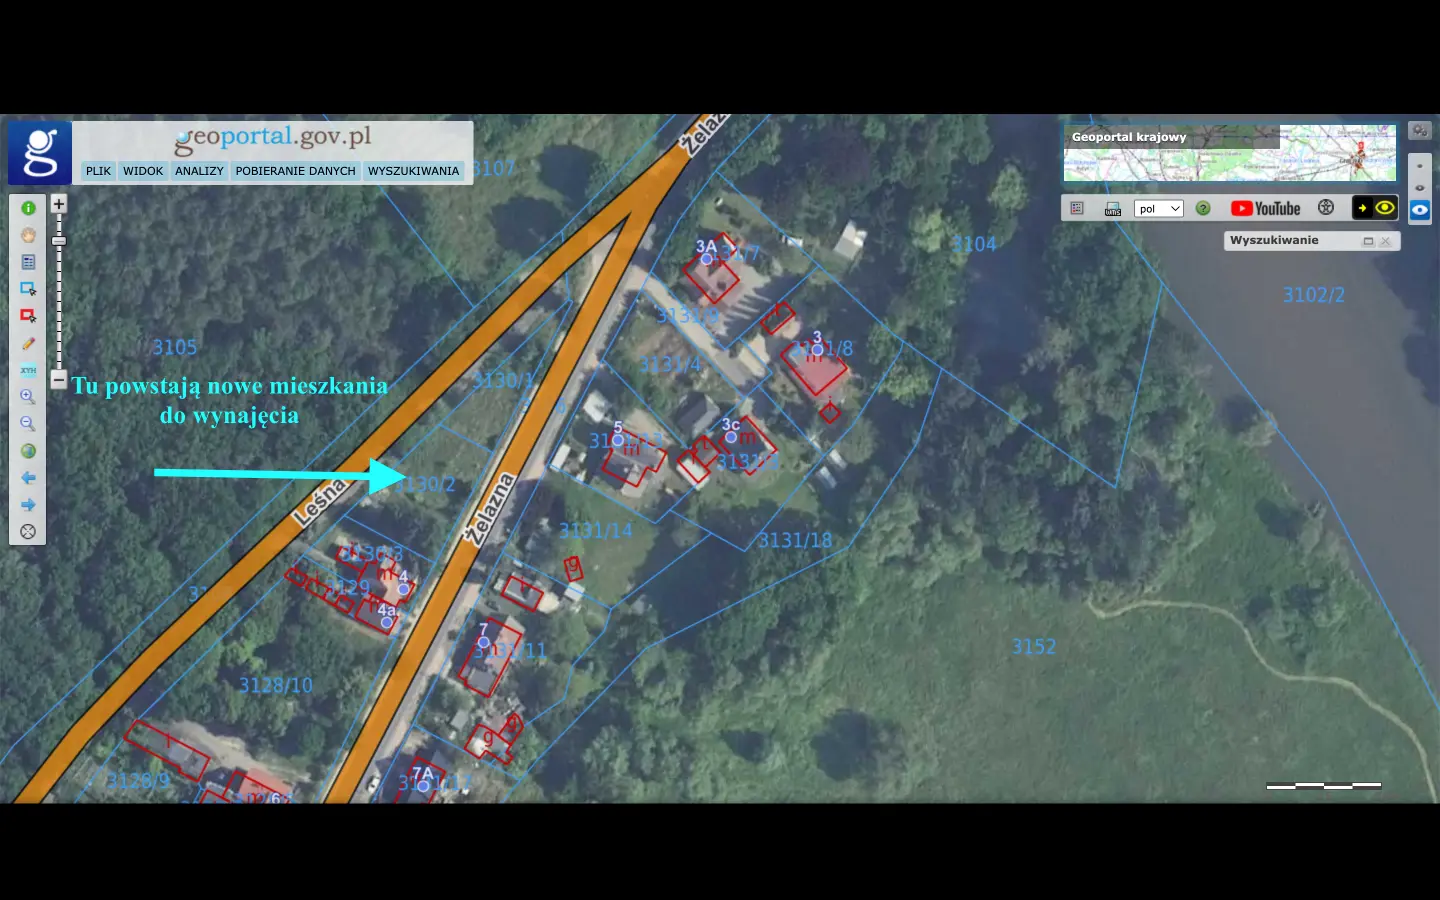Open the XYH coordinates tool
Viewport: 1440px width, 900px height.
(28, 370)
